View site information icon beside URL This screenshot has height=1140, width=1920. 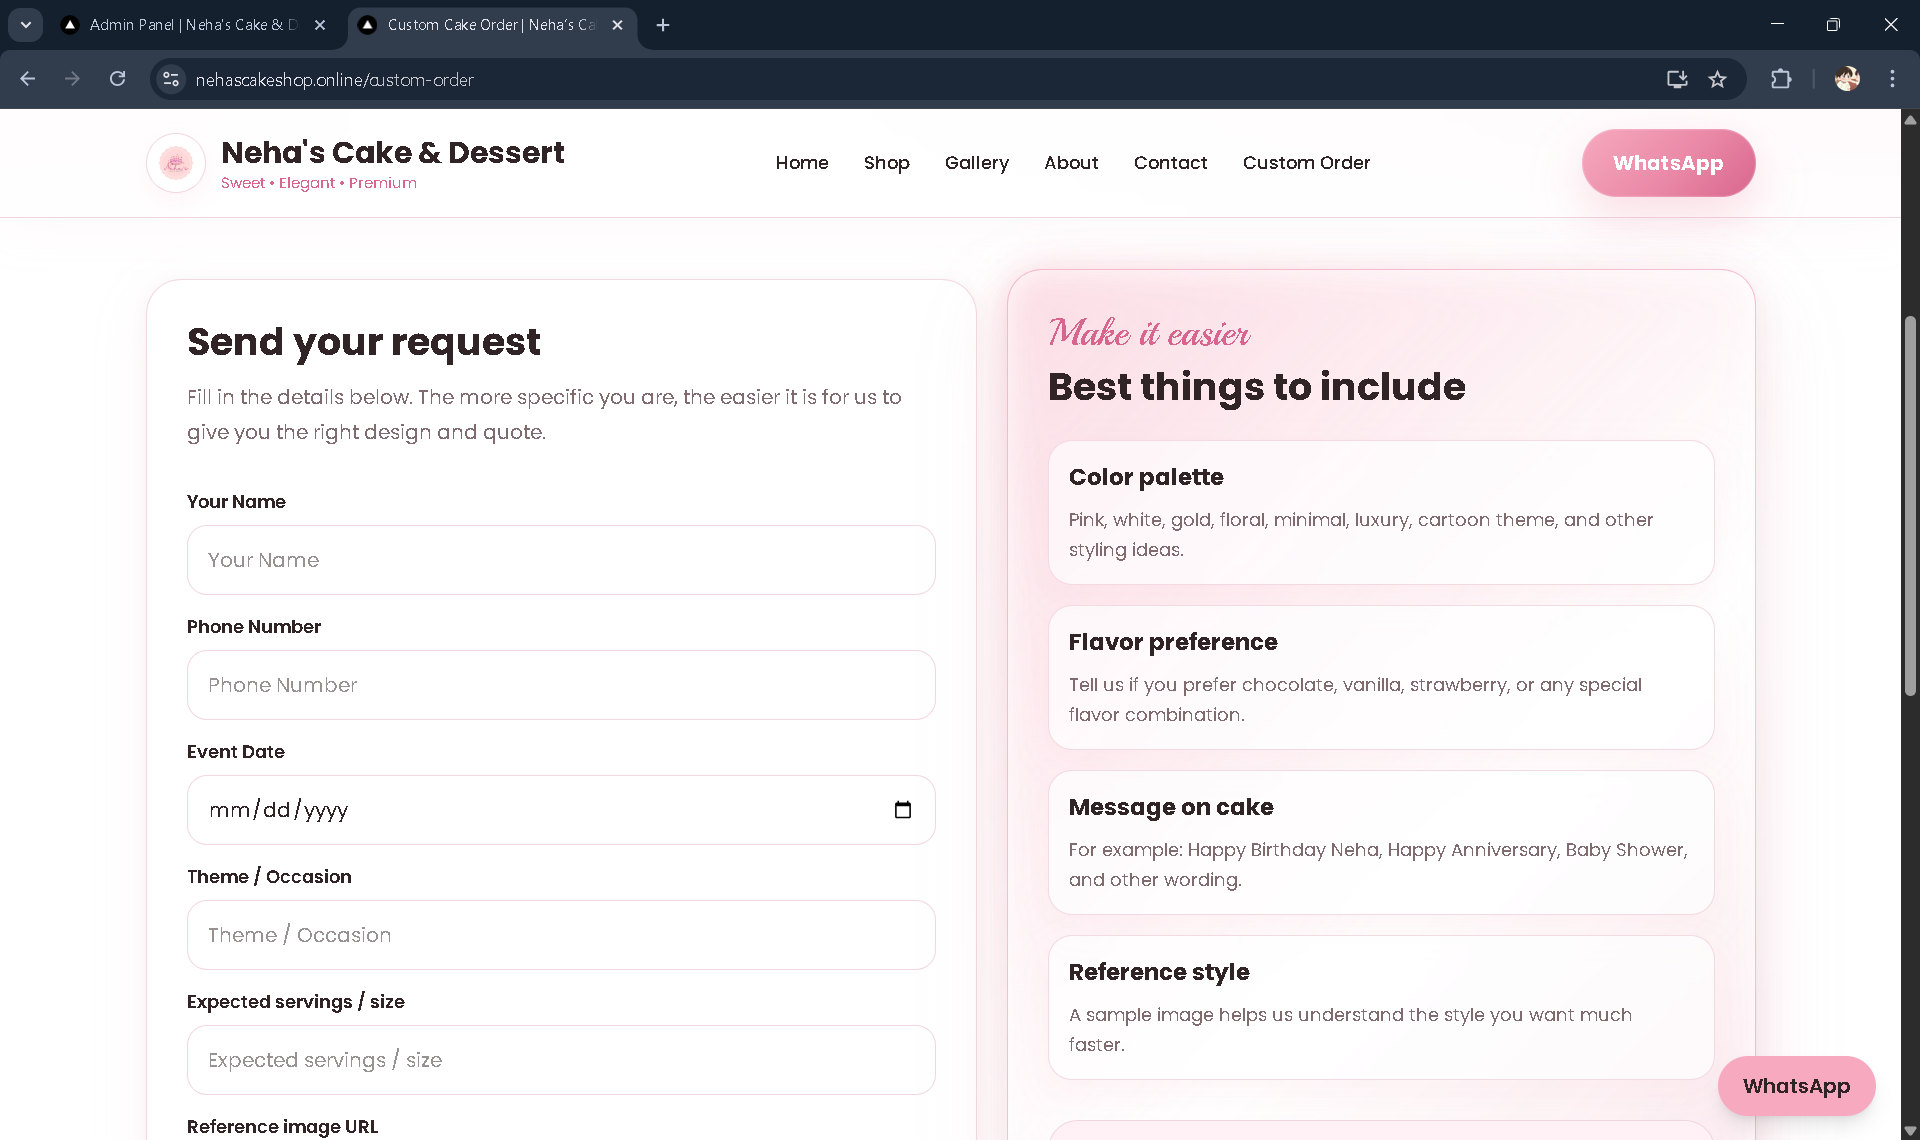171,79
